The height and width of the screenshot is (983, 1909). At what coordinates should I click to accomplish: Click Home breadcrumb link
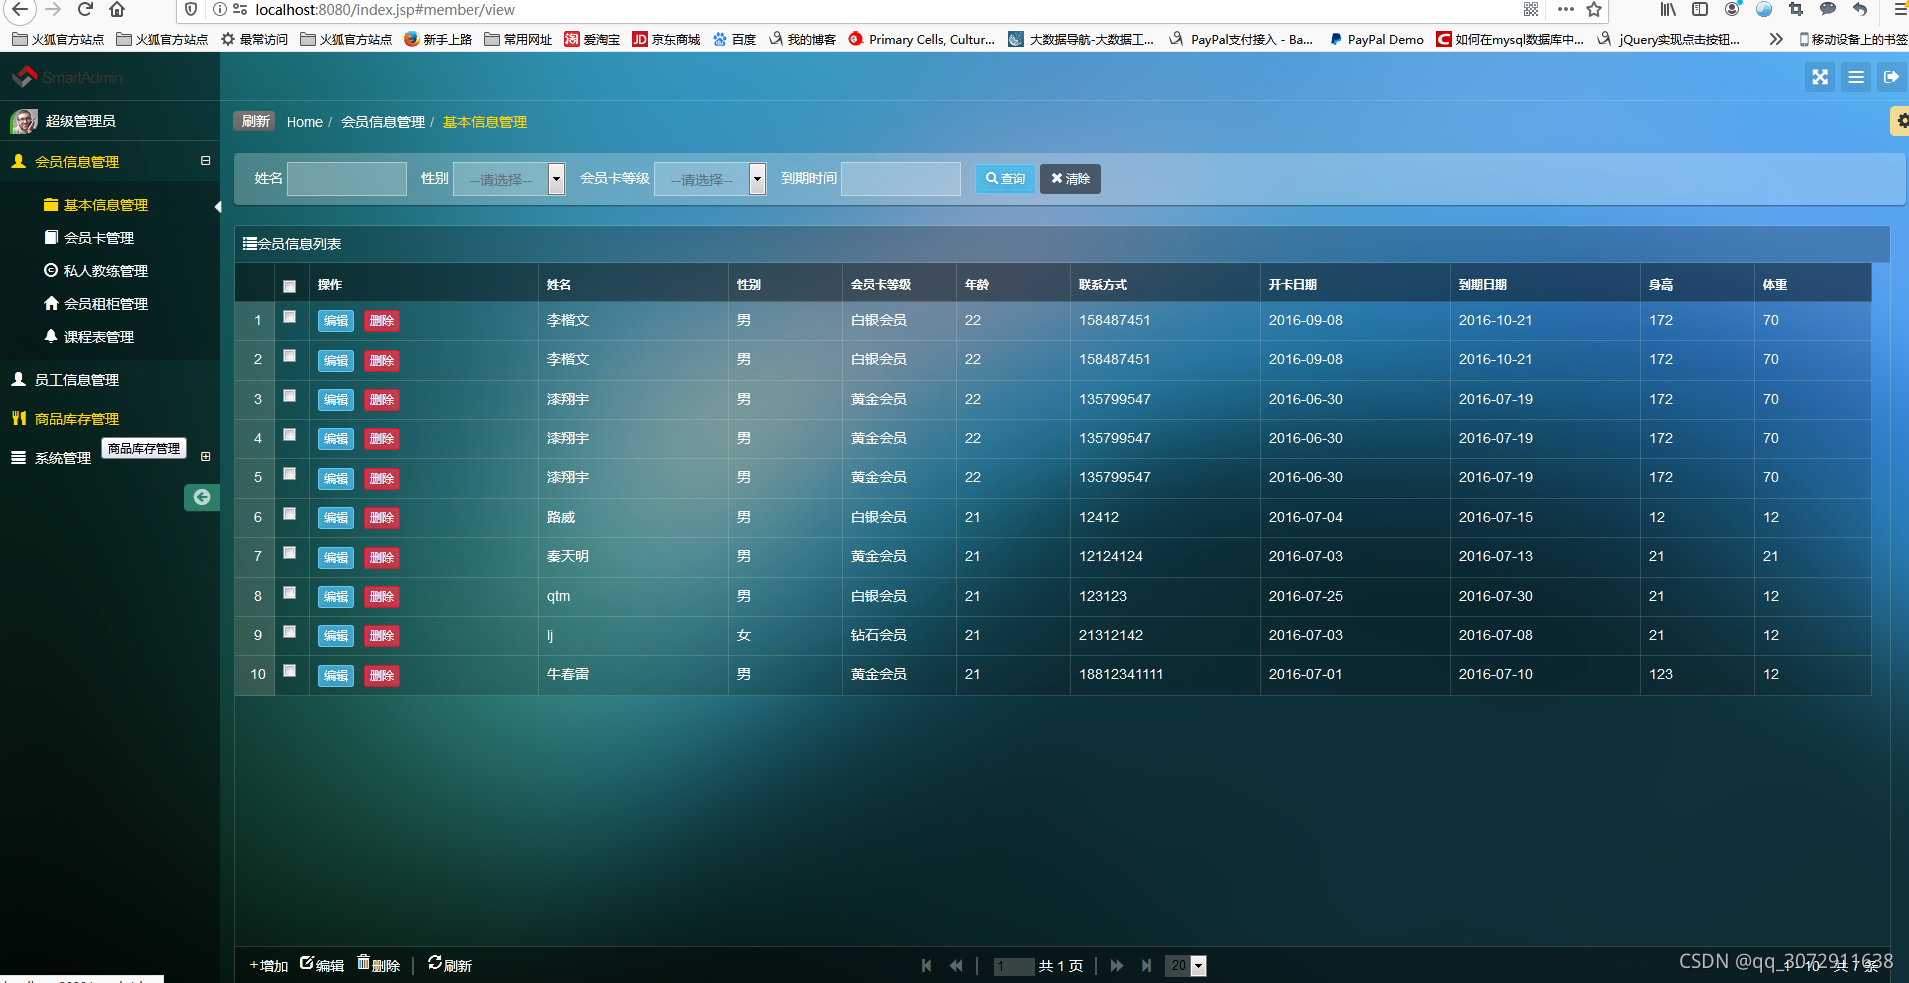point(304,122)
